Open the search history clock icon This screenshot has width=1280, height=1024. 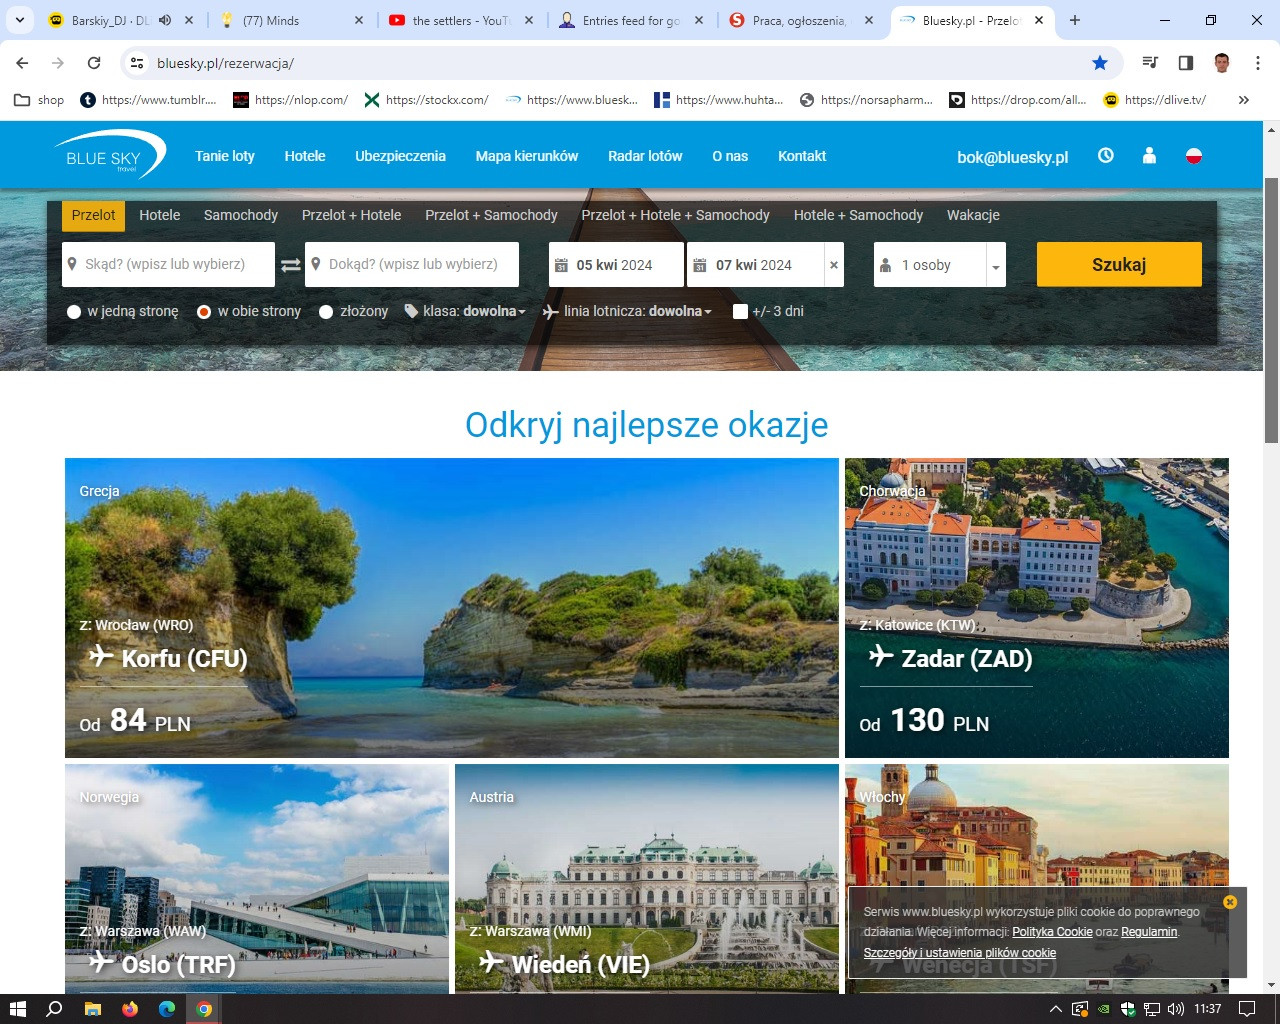coord(1105,156)
